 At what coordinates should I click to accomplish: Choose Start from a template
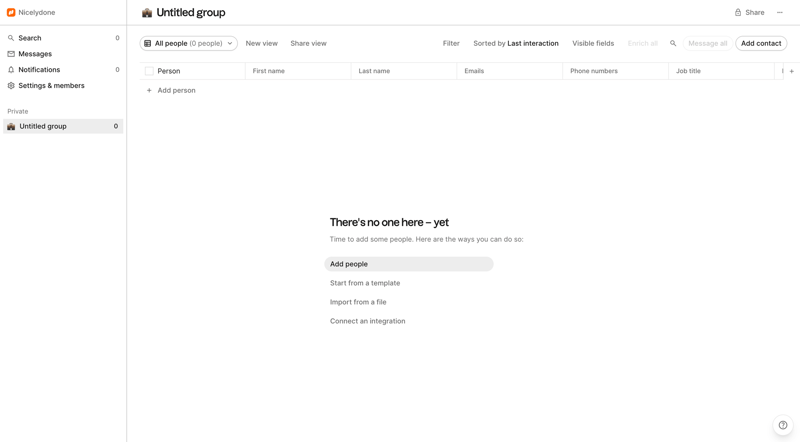click(365, 283)
